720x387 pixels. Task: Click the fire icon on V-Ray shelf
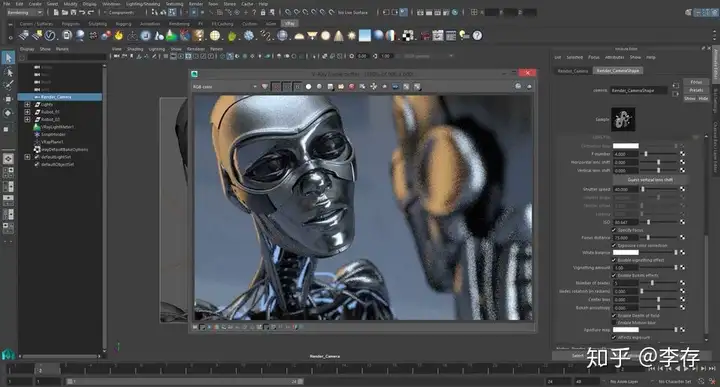[x=119, y=35]
